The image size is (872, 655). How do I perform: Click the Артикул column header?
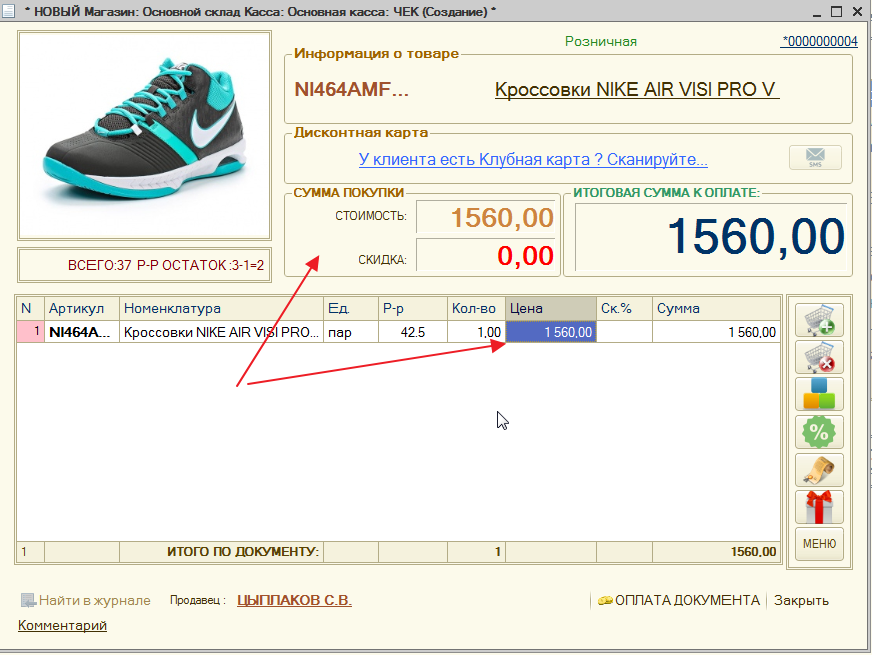(82, 309)
